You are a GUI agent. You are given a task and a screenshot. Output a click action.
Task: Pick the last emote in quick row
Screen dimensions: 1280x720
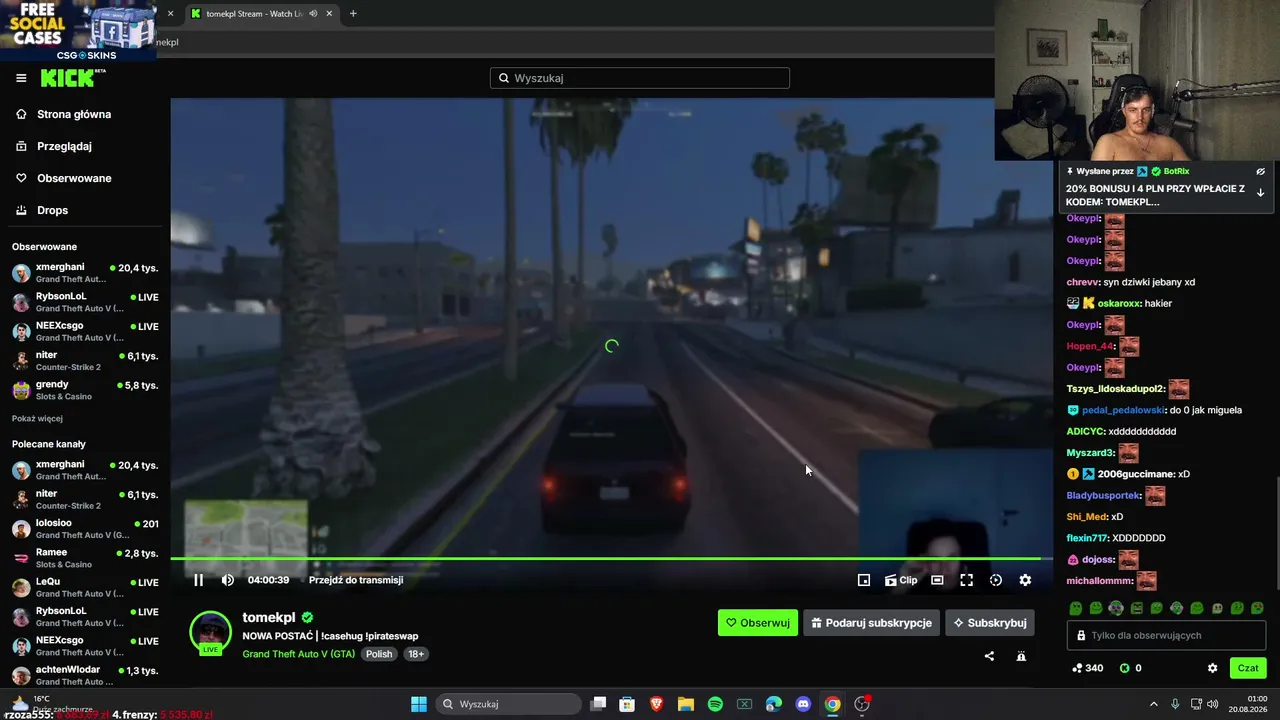[x=1257, y=608]
